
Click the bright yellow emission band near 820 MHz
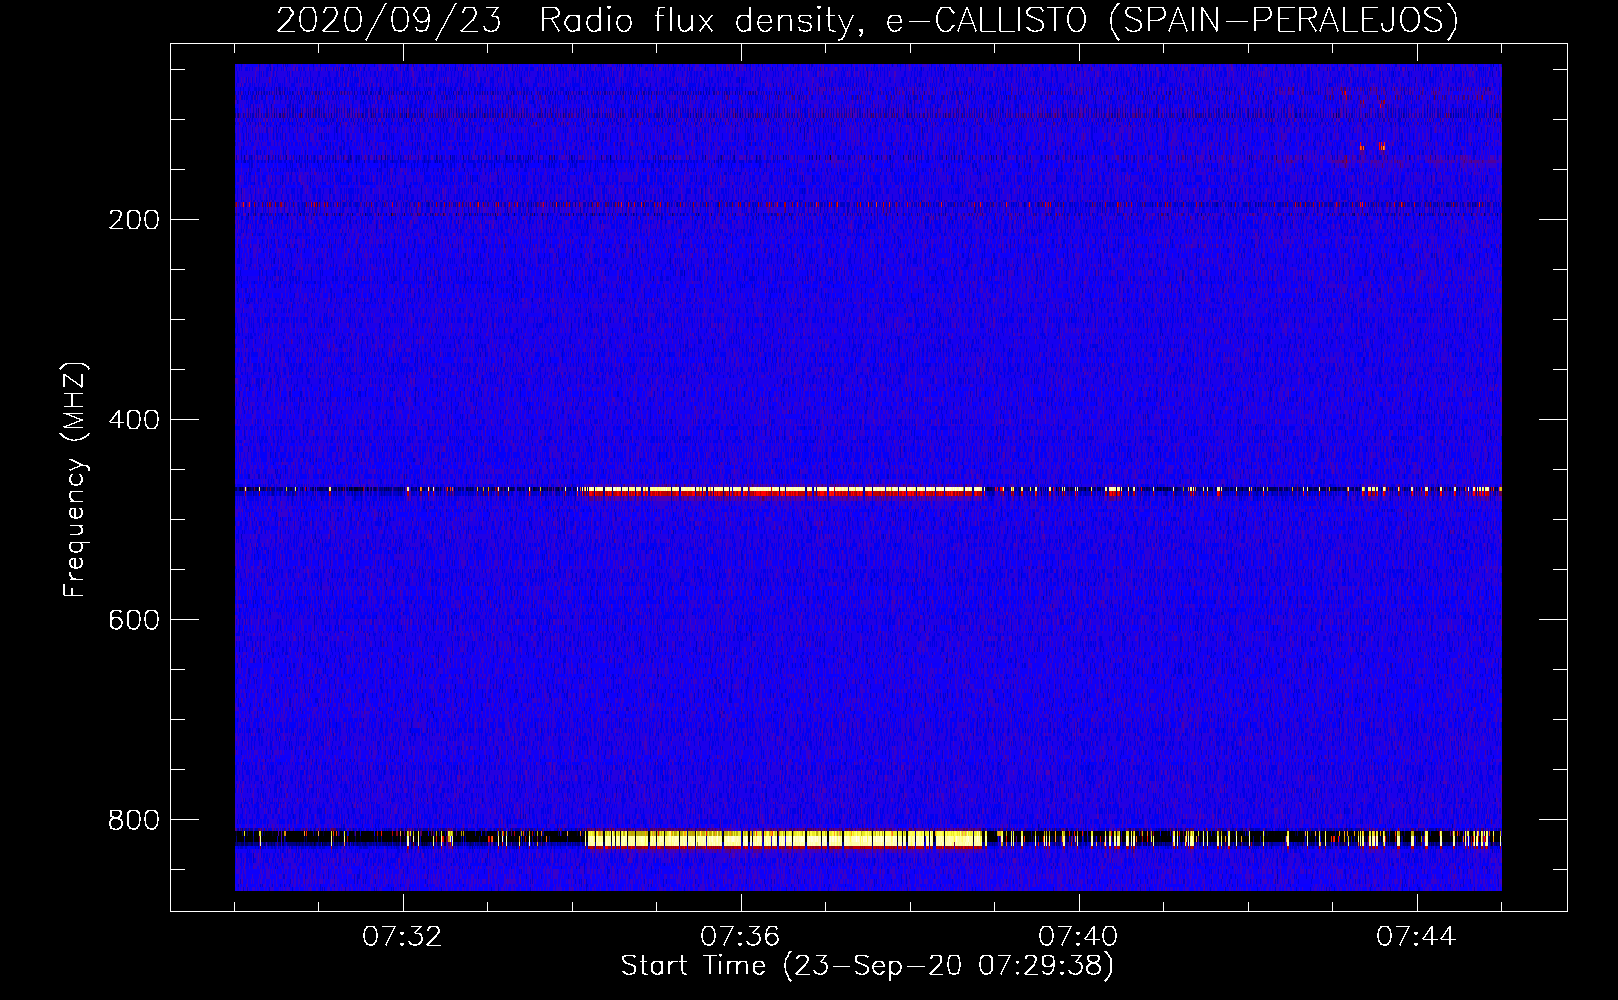click(785, 839)
